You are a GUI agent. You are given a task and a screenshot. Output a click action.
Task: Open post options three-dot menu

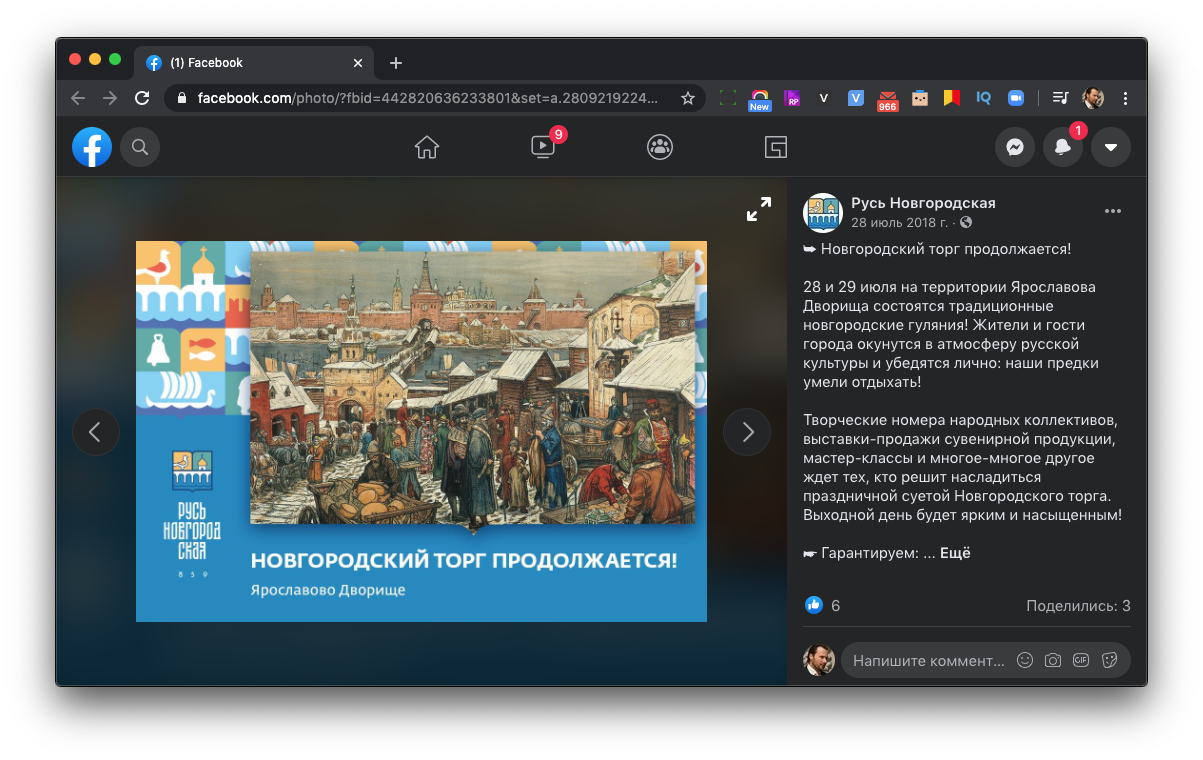(x=1113, y=211)
